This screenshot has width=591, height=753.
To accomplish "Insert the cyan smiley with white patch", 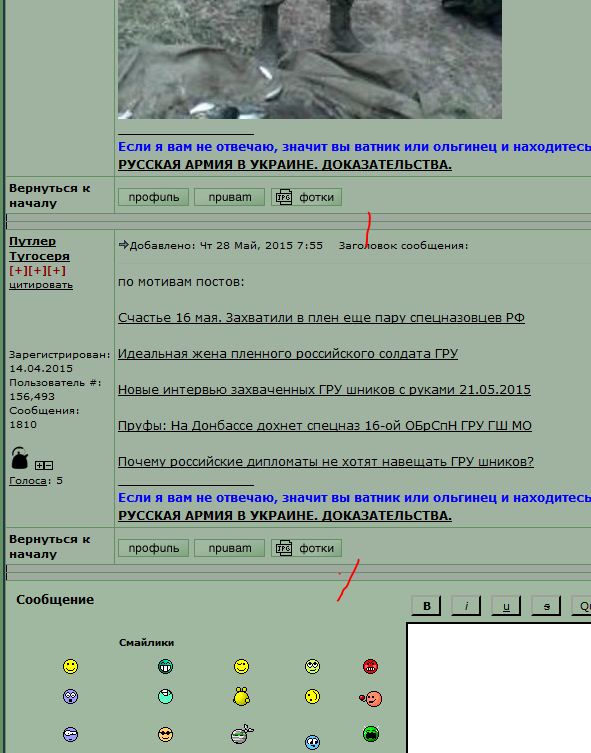I will point(166,696).
